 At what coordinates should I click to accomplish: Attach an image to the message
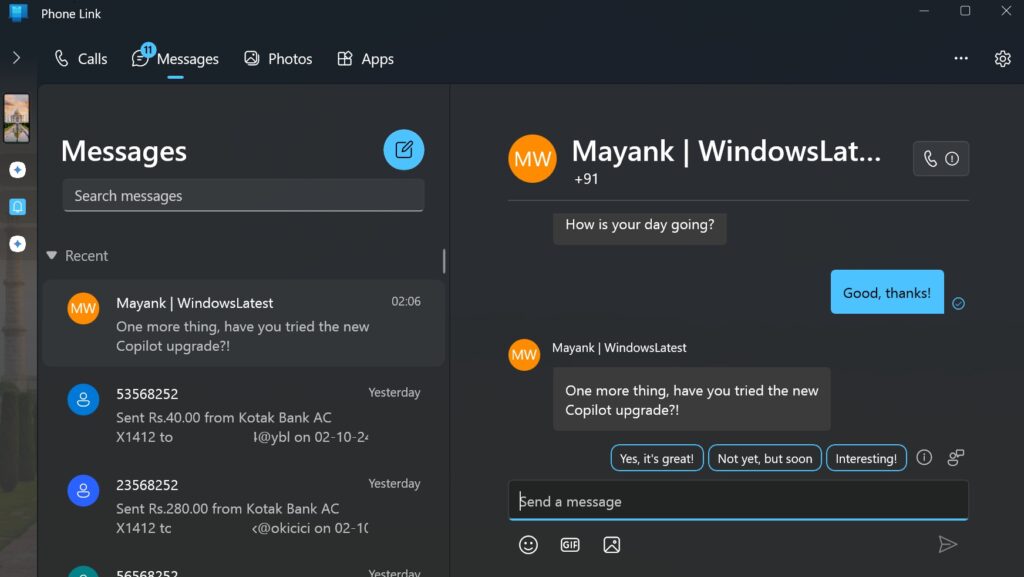(x=611, y=545)
